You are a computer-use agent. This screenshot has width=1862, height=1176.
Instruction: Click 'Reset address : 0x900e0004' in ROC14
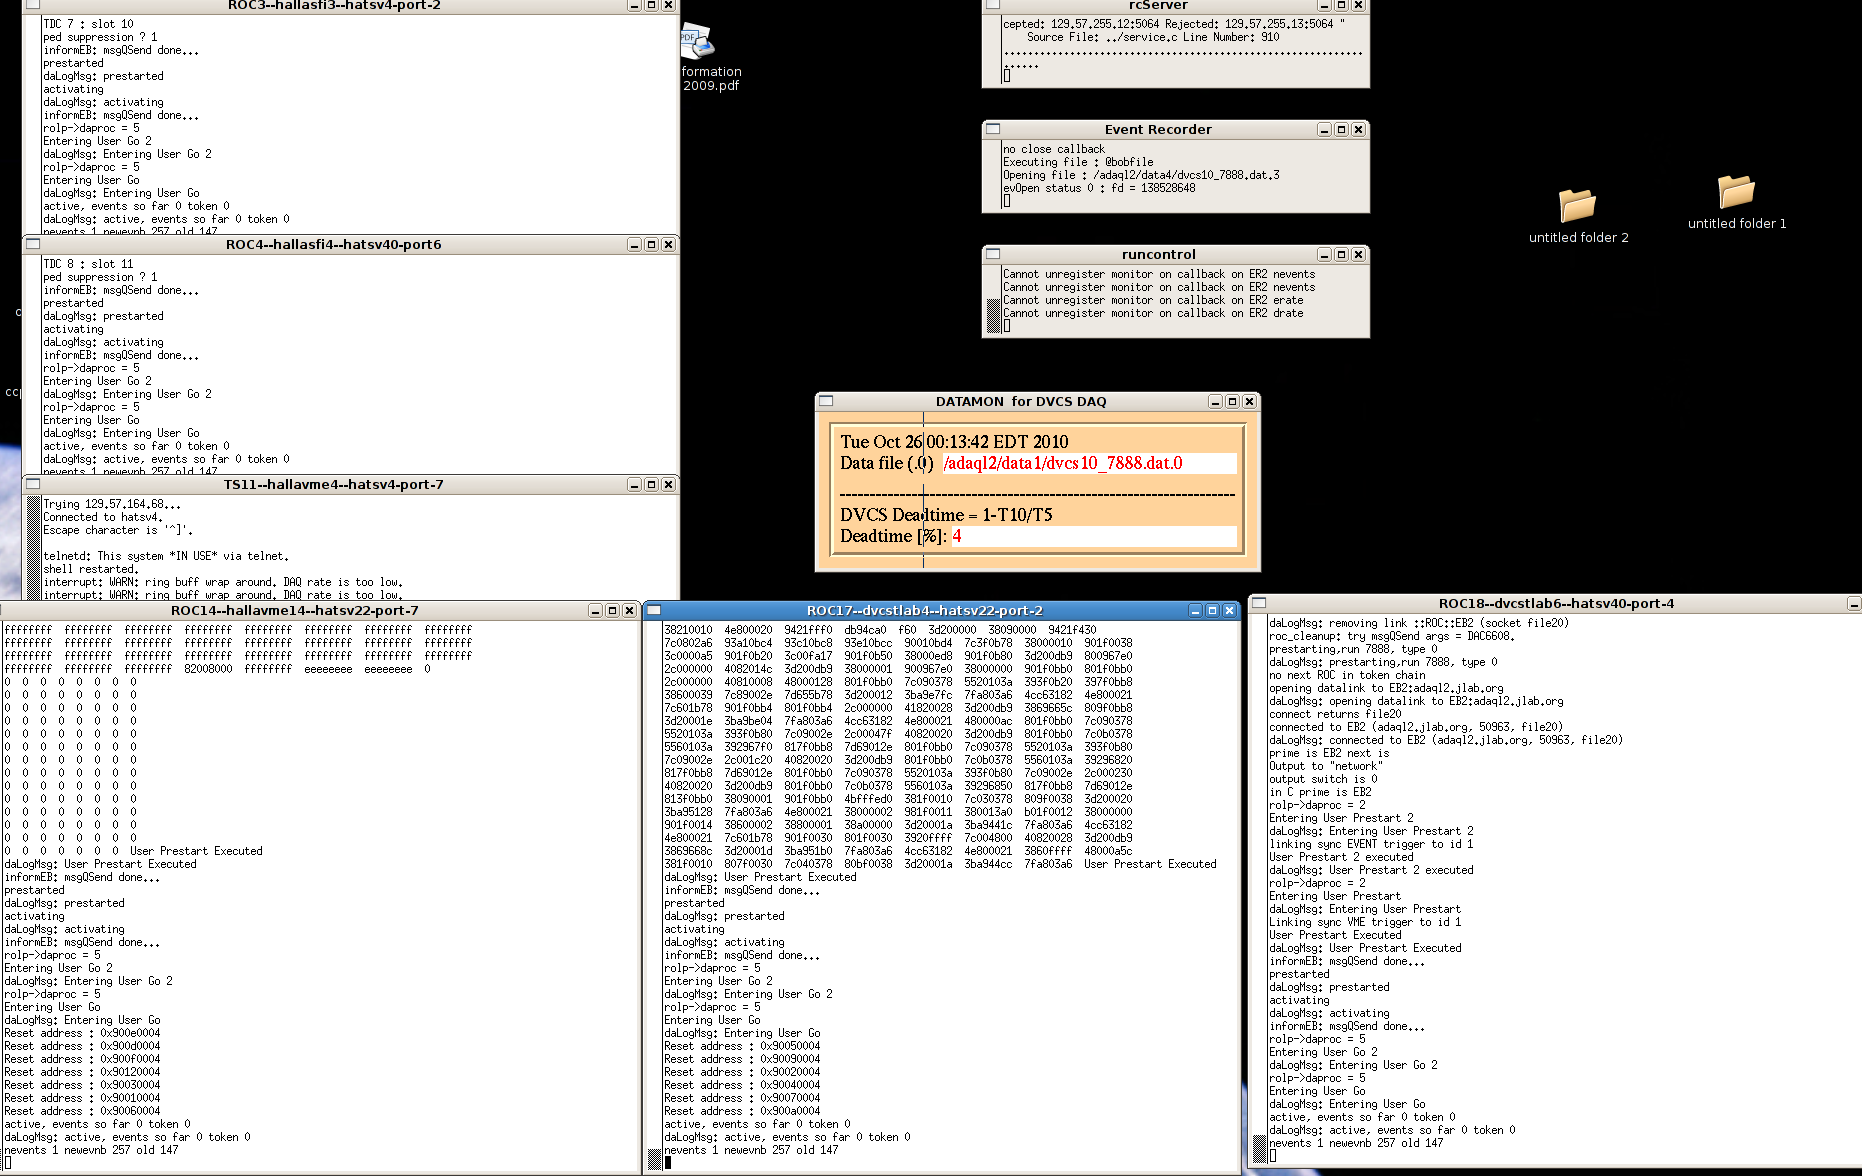pos(82,1033)
